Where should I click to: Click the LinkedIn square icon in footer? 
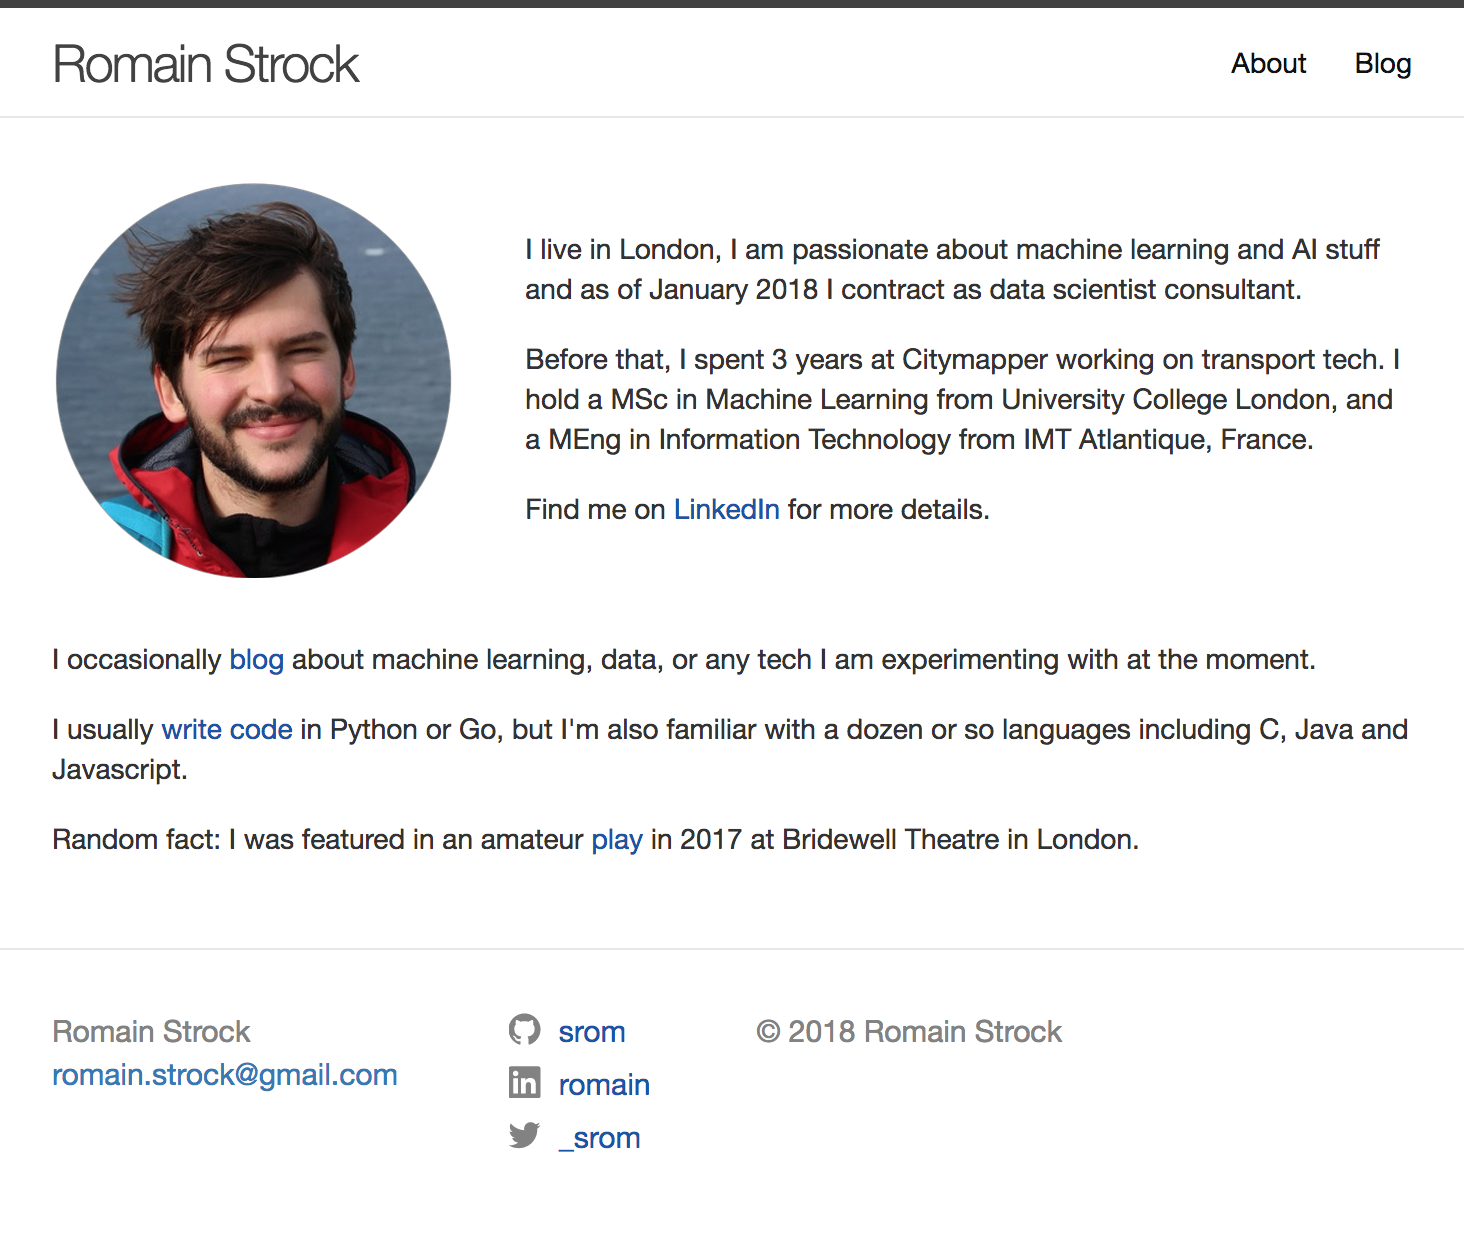click(x=524, y=1082)
